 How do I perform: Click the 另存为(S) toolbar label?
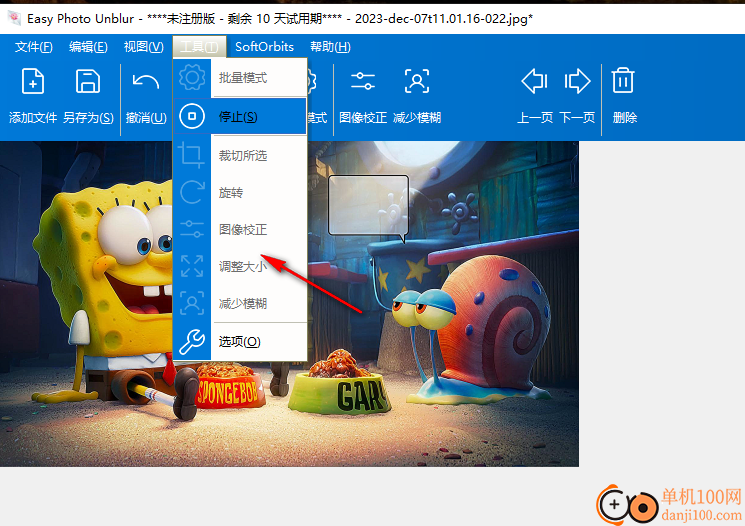tap(88, 117)
